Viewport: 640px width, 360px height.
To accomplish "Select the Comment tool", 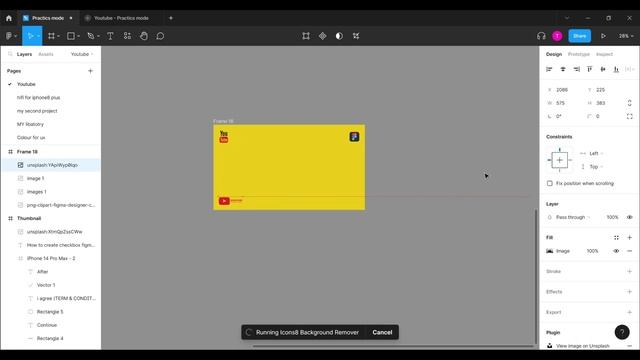I will 160,36.
